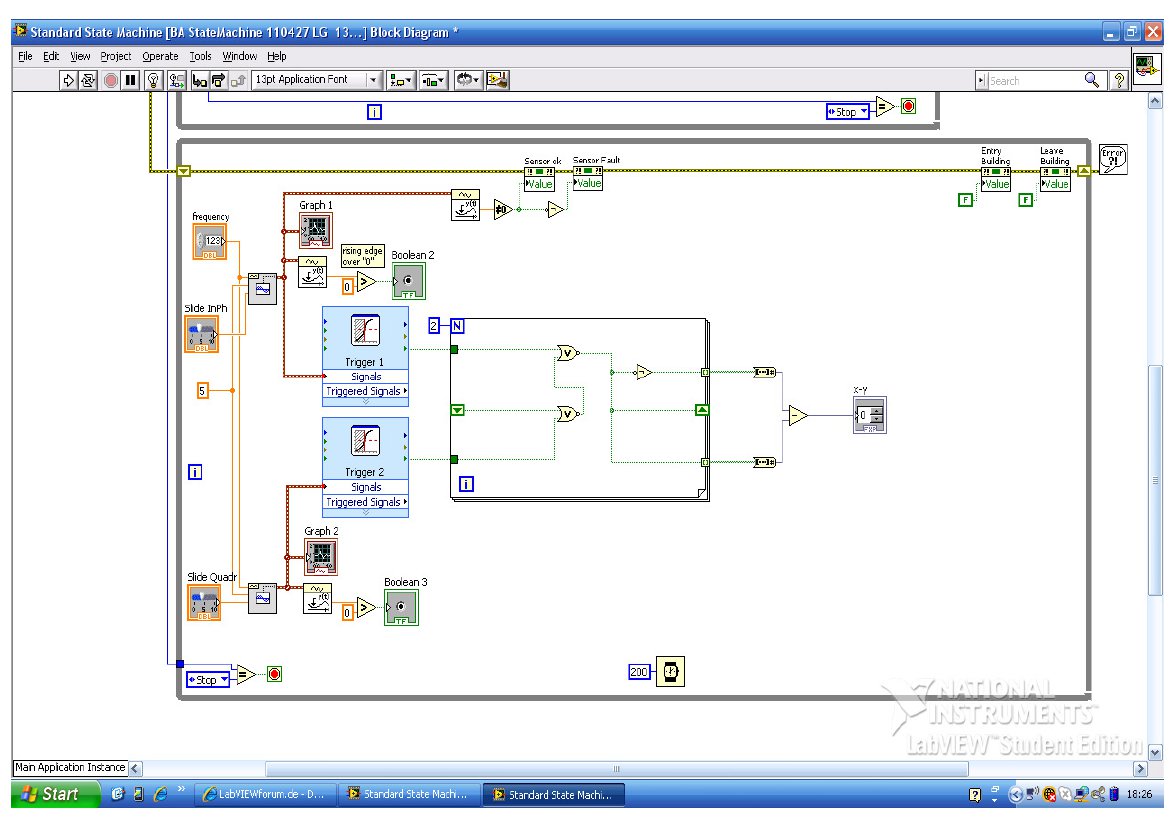
Task: Open the Distribute Objects dropdown
Action: (x=433, y=80)
